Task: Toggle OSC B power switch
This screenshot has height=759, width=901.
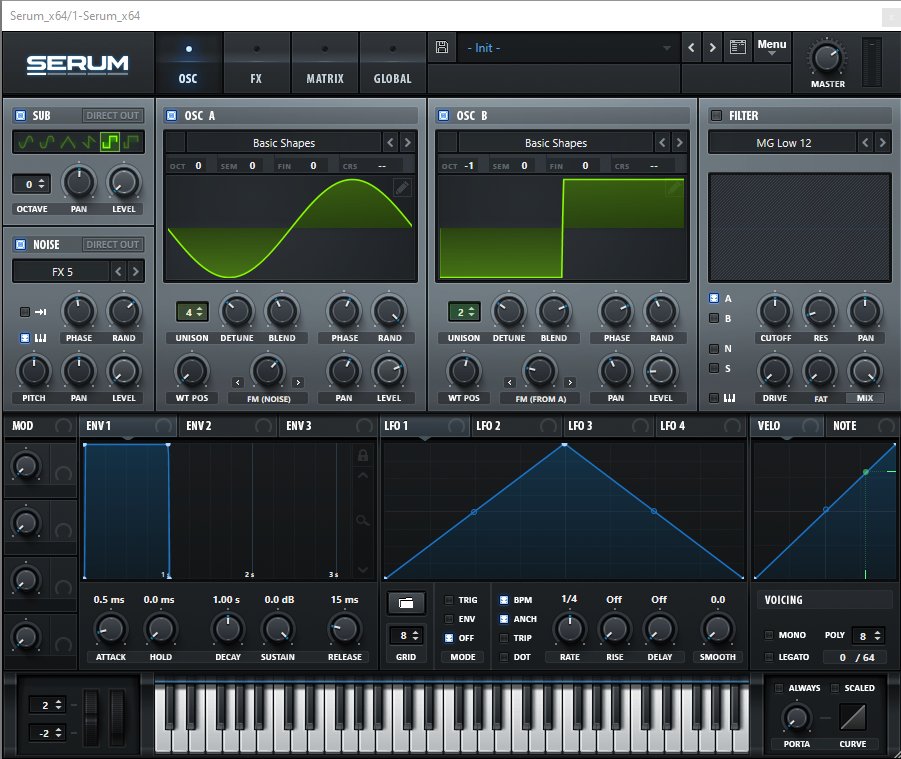Action: point(444,115)
